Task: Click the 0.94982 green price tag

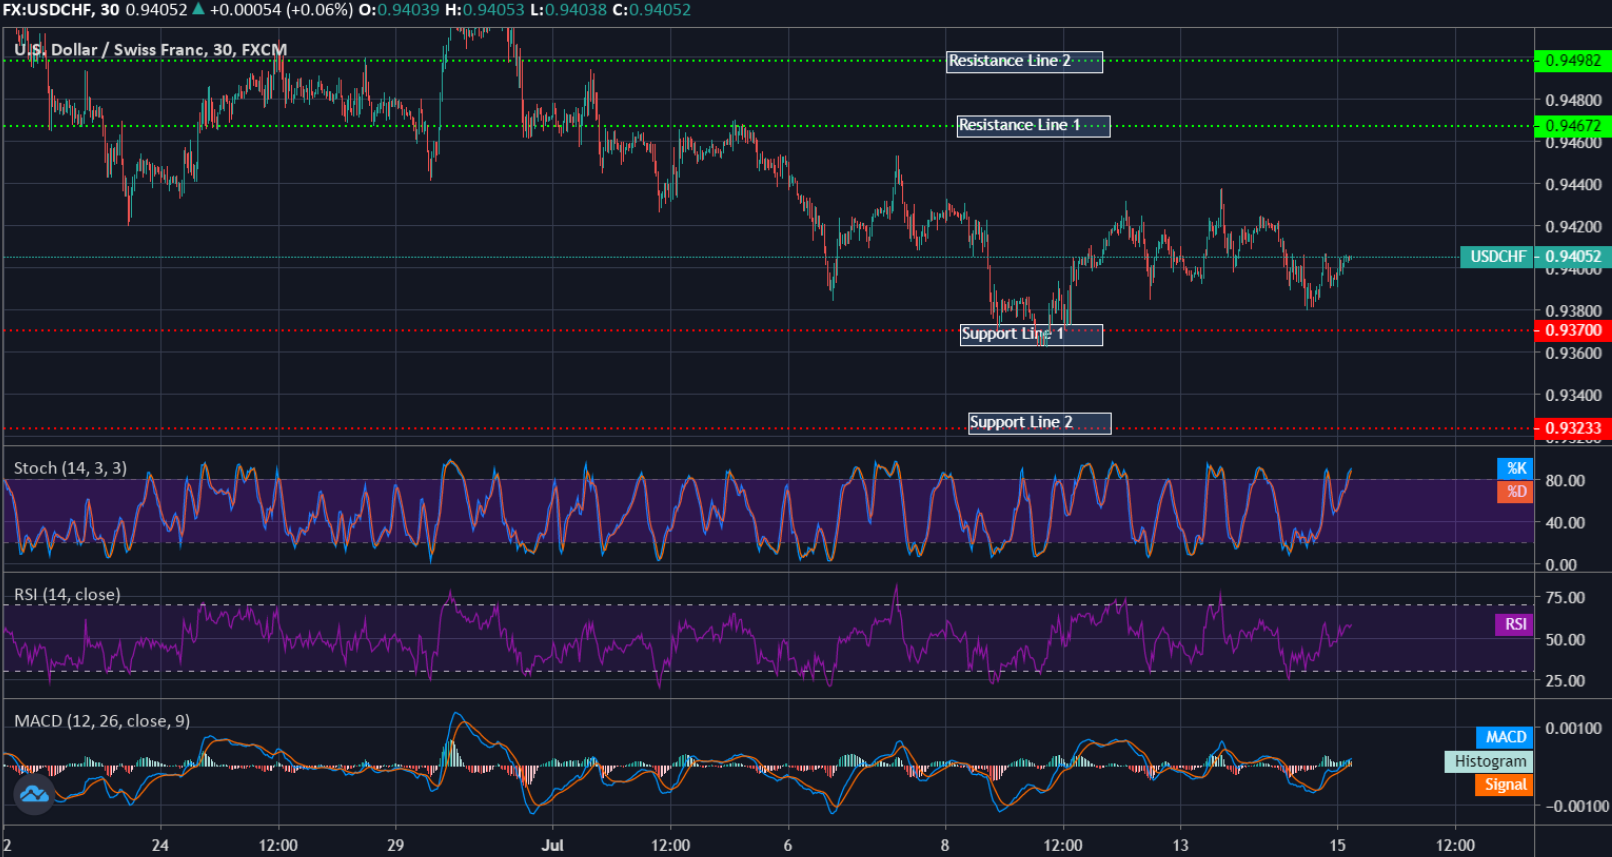Action: pos(1573,61)
